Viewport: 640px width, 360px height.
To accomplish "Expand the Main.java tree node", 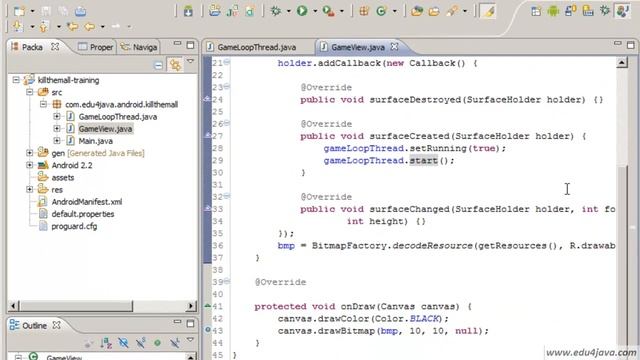I will pyautogui.click(x=57, y=141).
